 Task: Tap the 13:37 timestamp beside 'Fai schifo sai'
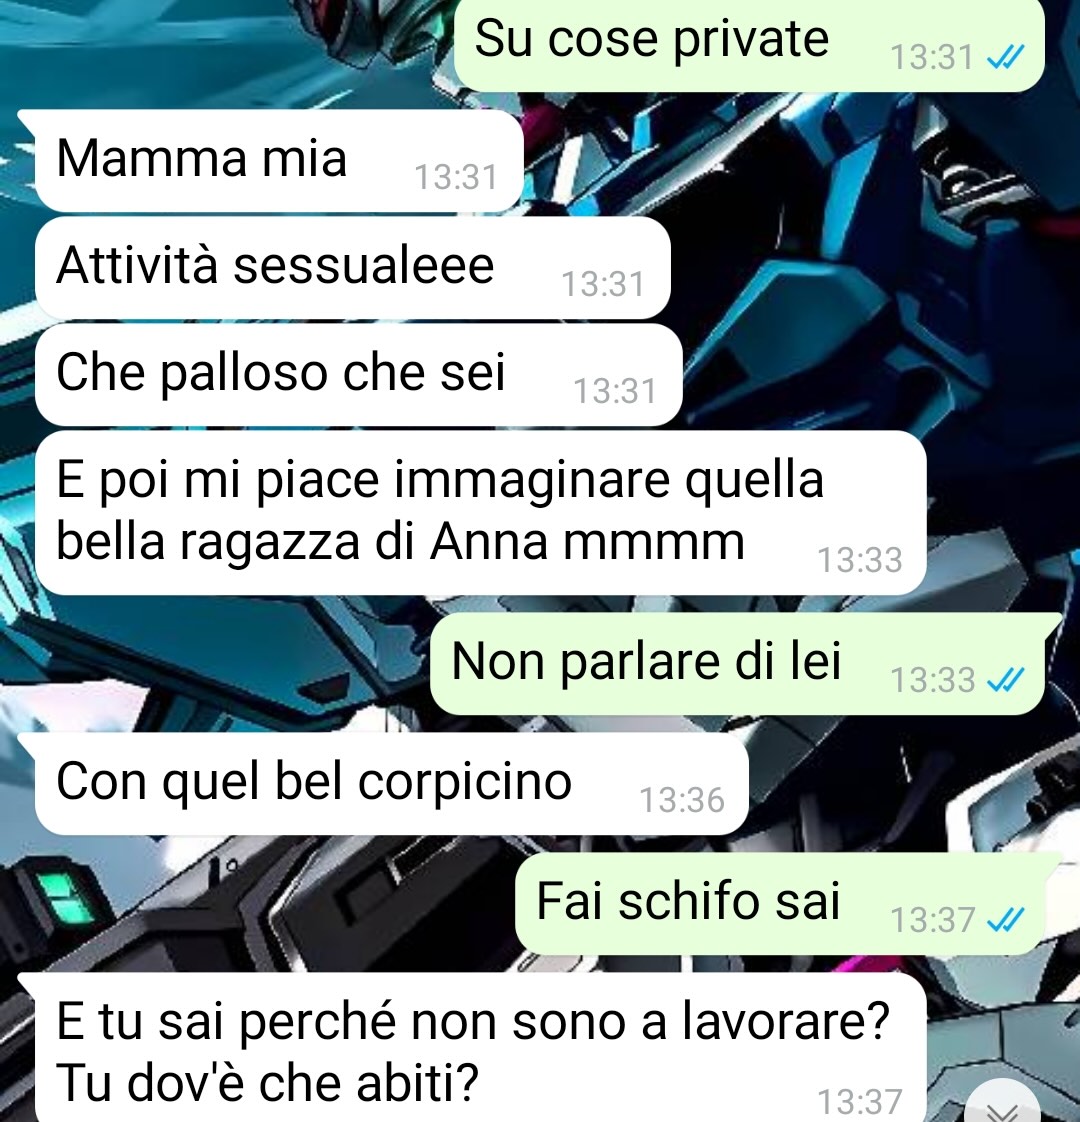932,920
